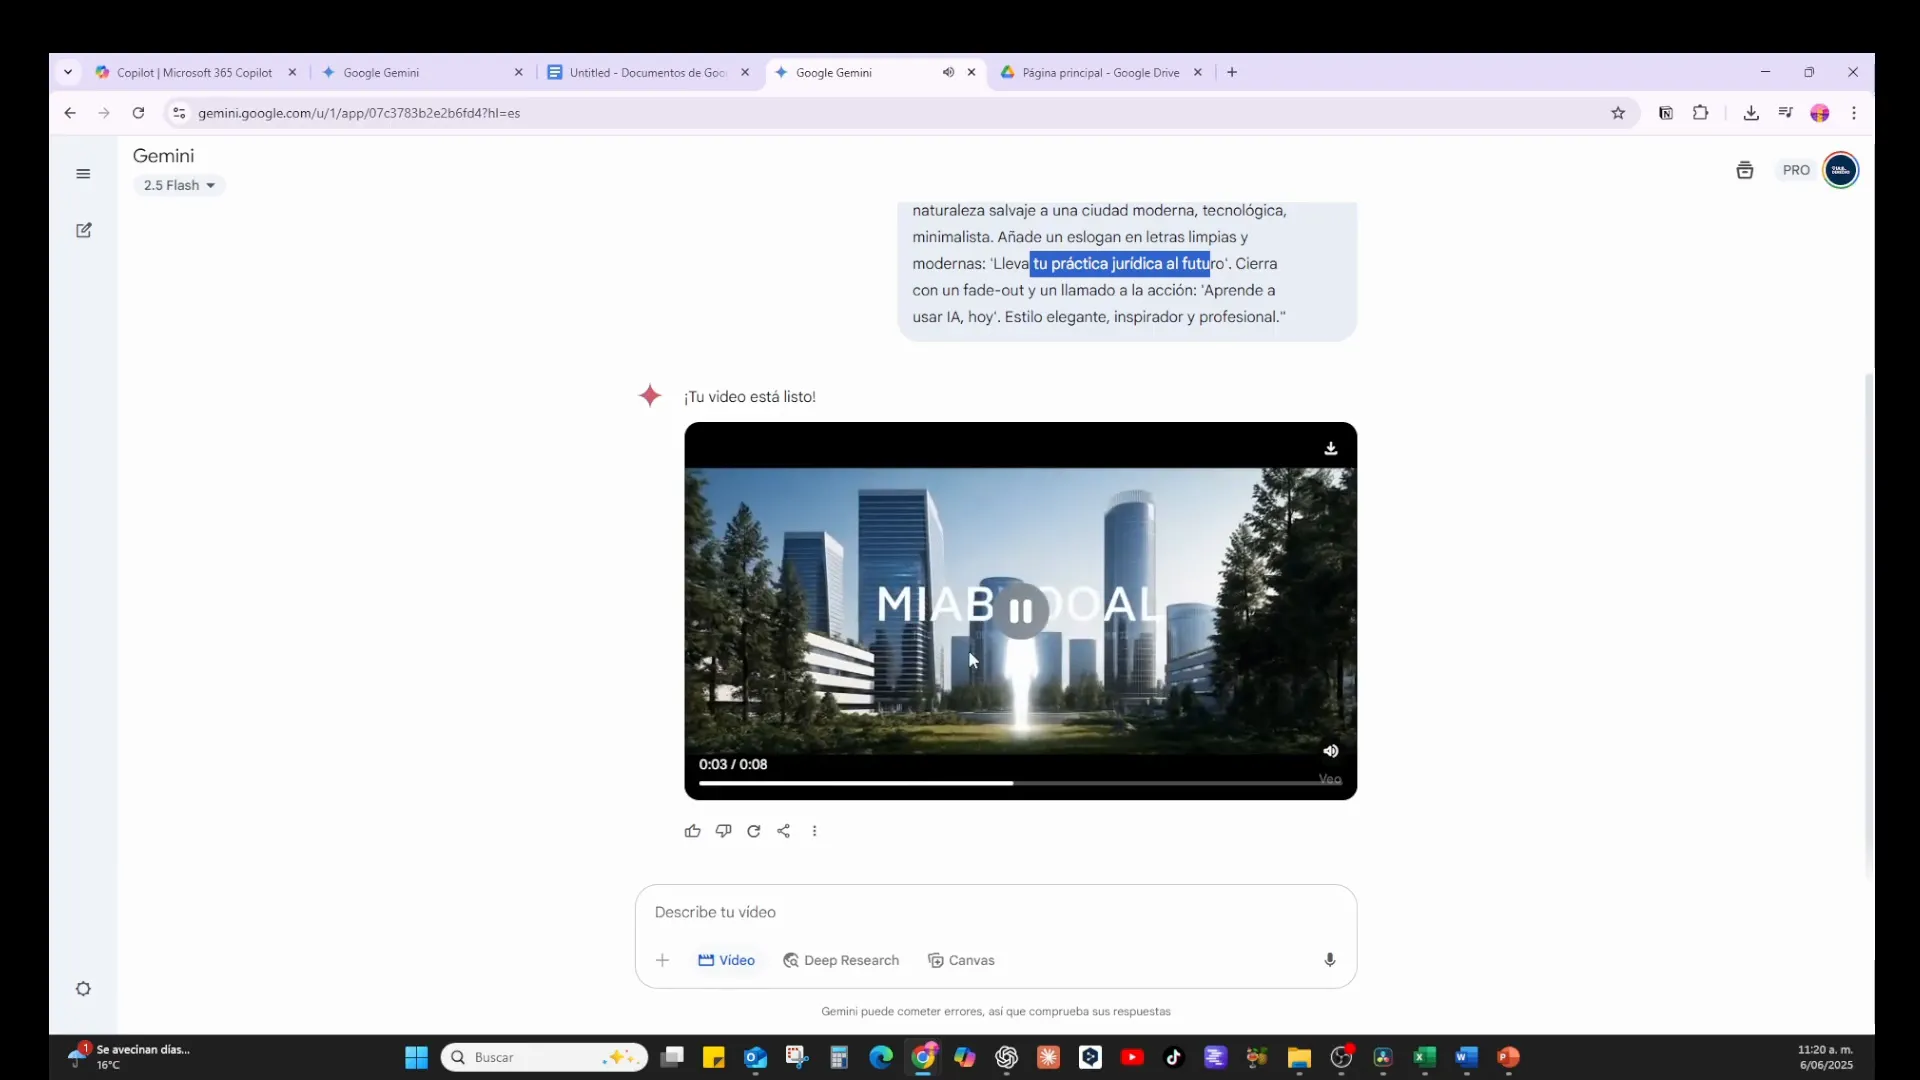Image resolution: width=1920 pixels, height=1080 pixels.
Task: Open the Gemini settings gear
Action: 83,988
